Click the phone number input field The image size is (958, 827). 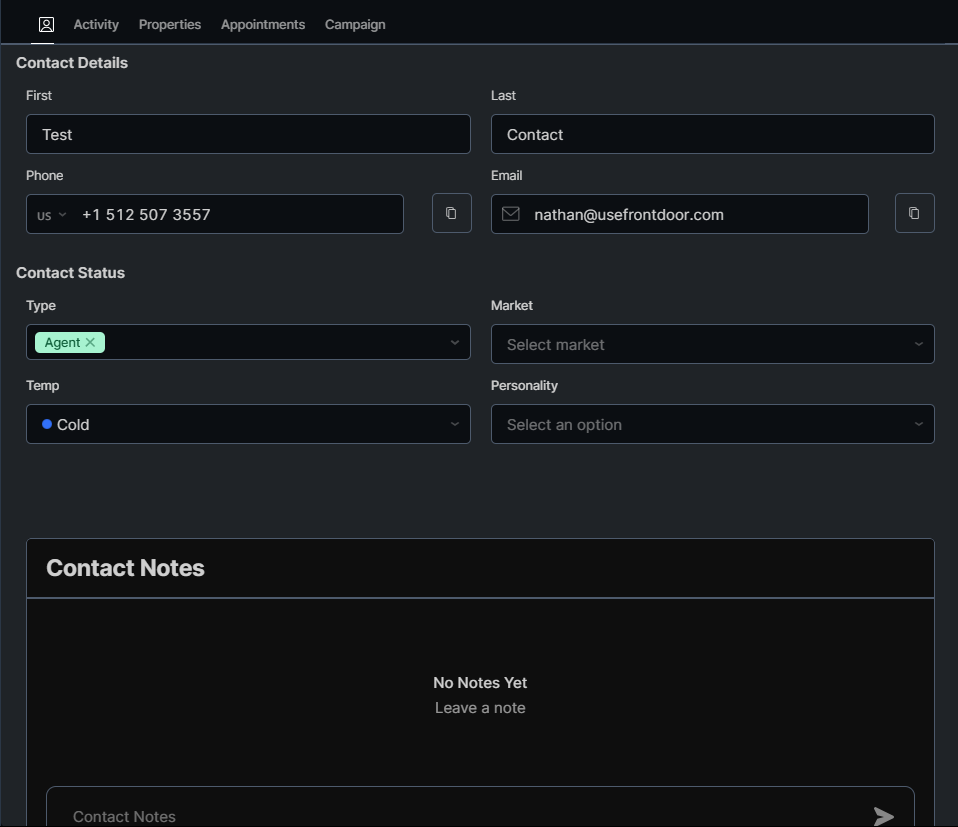[x=238, y=214]
